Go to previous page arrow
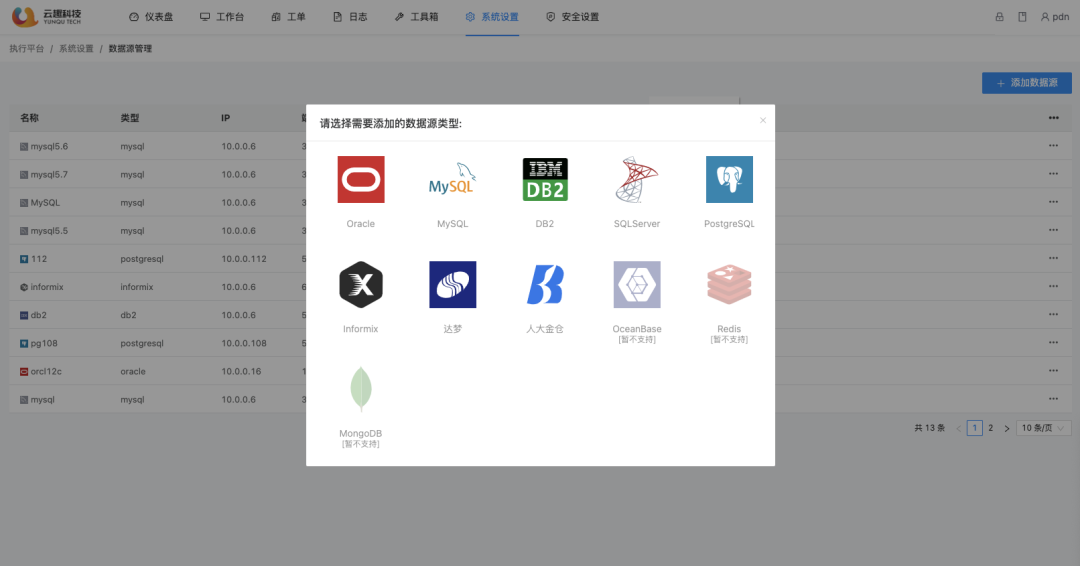1080x566 pixels. tap(958, 428)
